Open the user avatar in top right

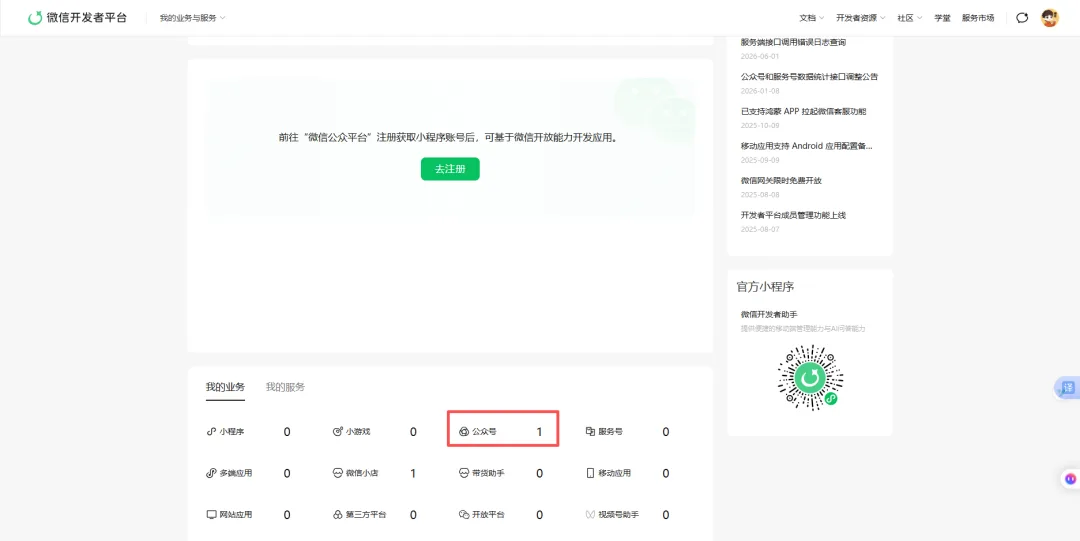(1050, 18)
